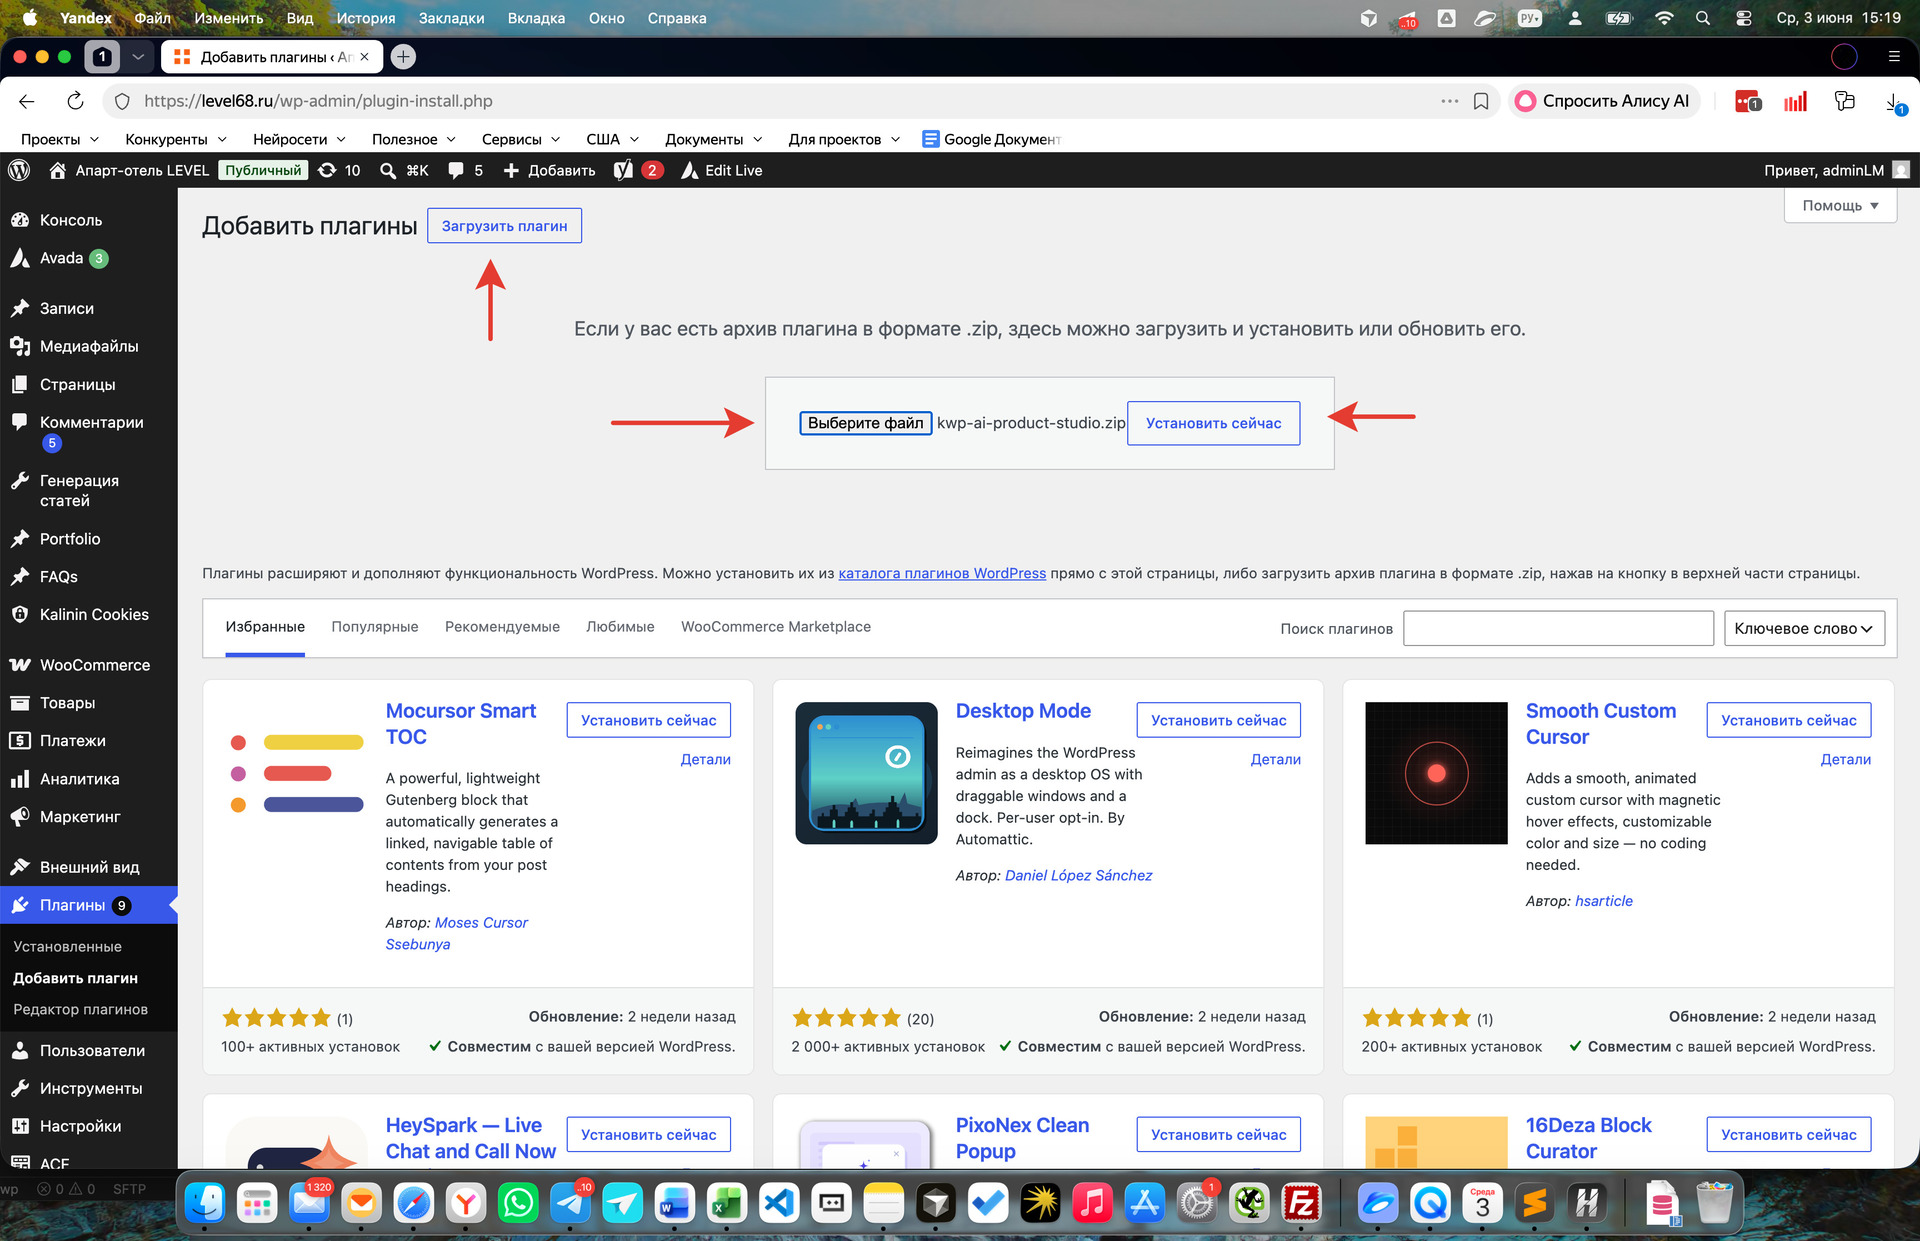Open Консоль in the sidebar
This screenshot has width=1920, height=1241.
[x=71, y=220]
